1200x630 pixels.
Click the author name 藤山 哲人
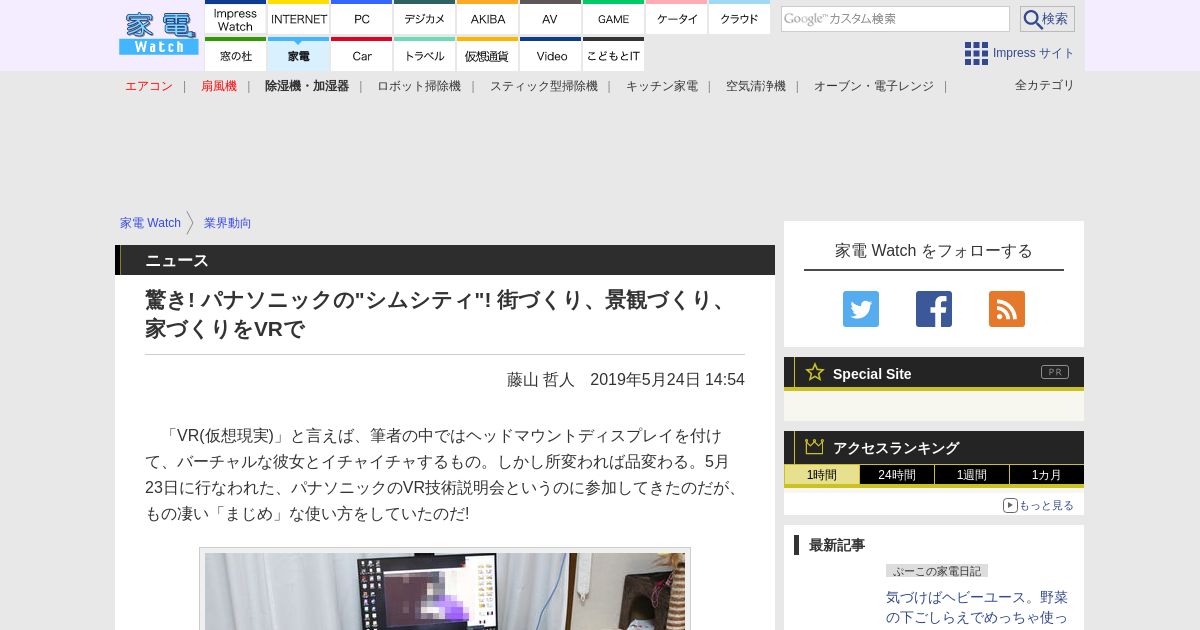[541, 380]
